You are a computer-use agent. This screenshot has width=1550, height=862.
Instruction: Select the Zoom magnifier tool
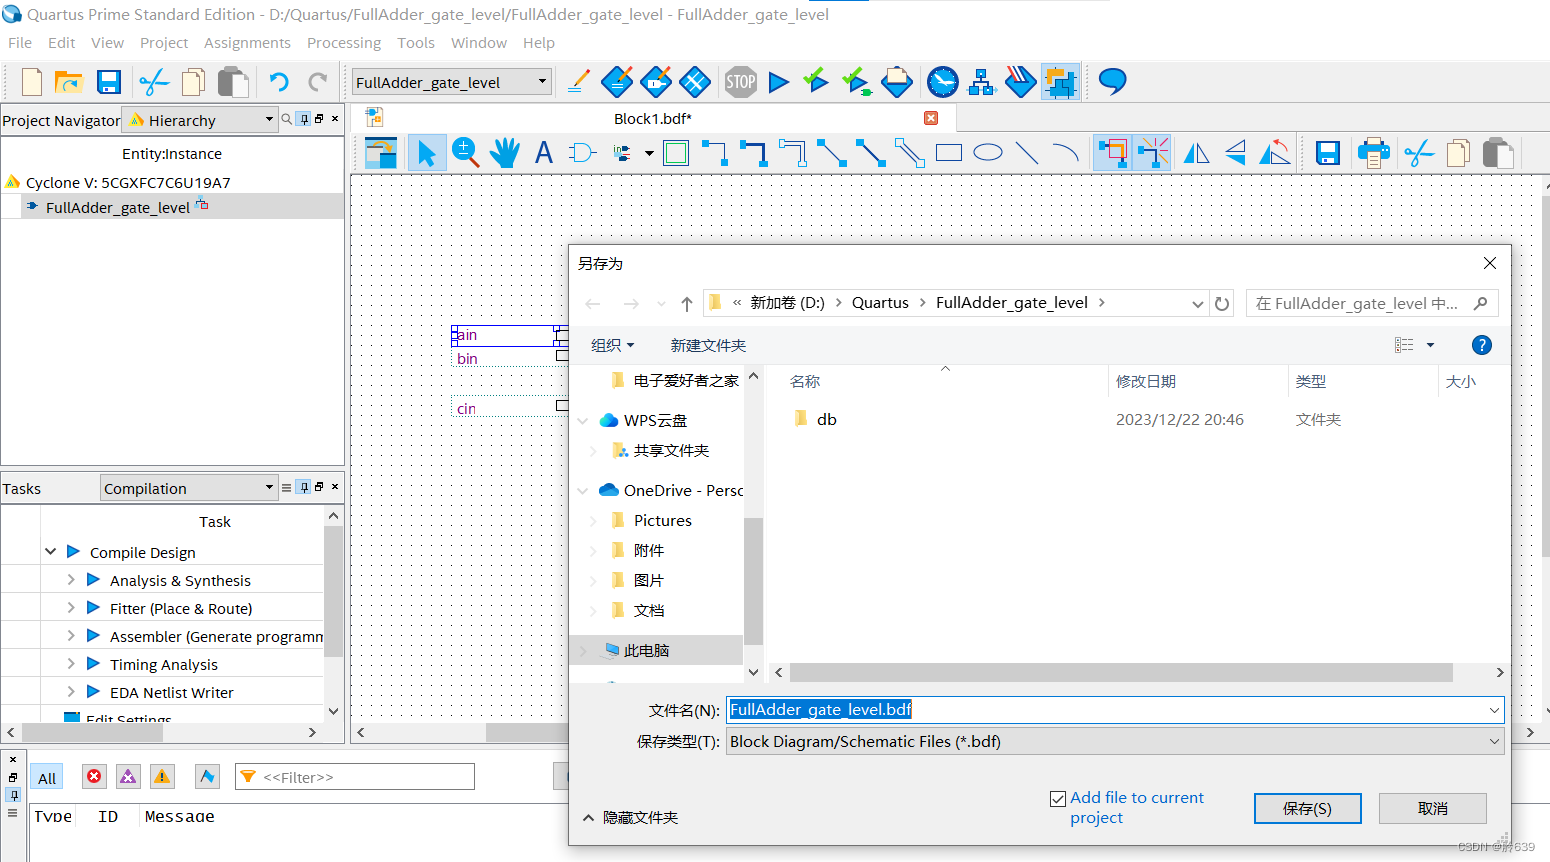(465, 153)
